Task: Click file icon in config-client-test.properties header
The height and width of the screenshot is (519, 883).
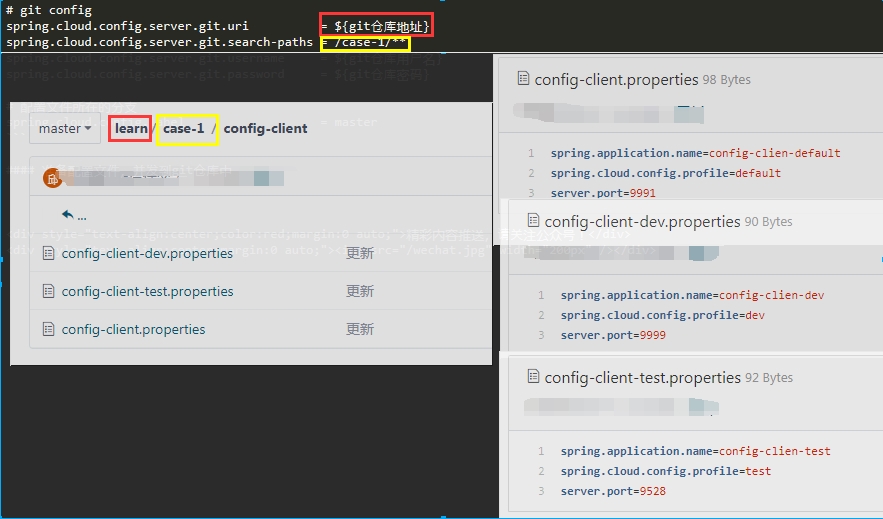Action: tap(533, 376)
